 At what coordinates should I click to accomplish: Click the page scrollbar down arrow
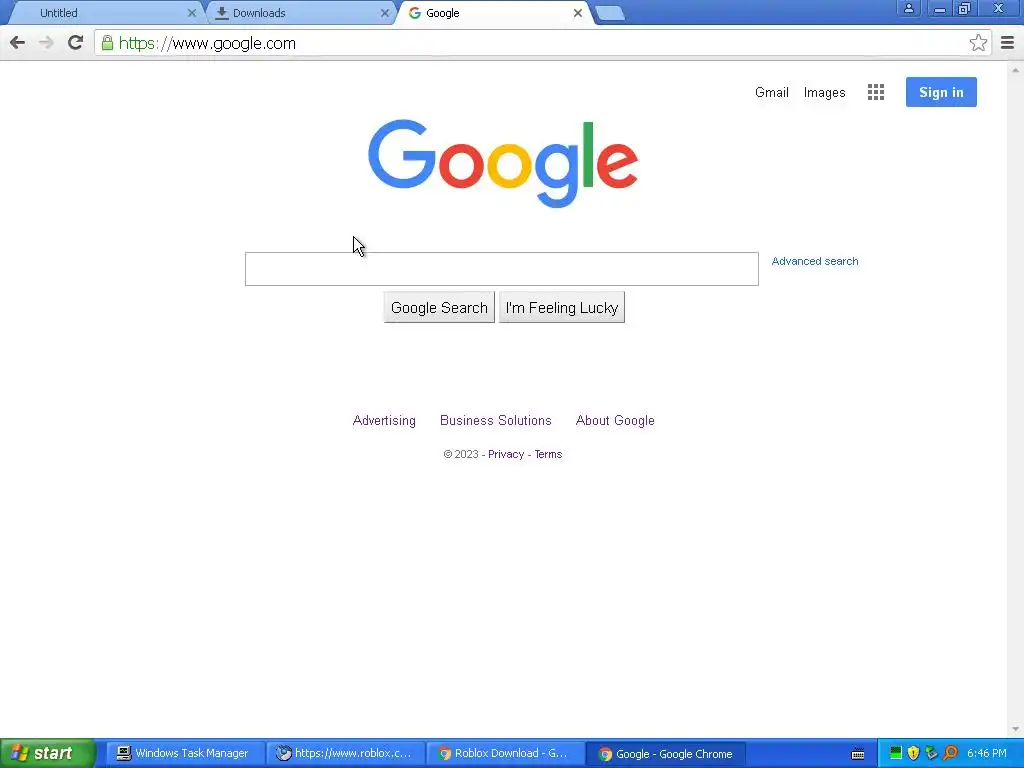click(1016, 729)
